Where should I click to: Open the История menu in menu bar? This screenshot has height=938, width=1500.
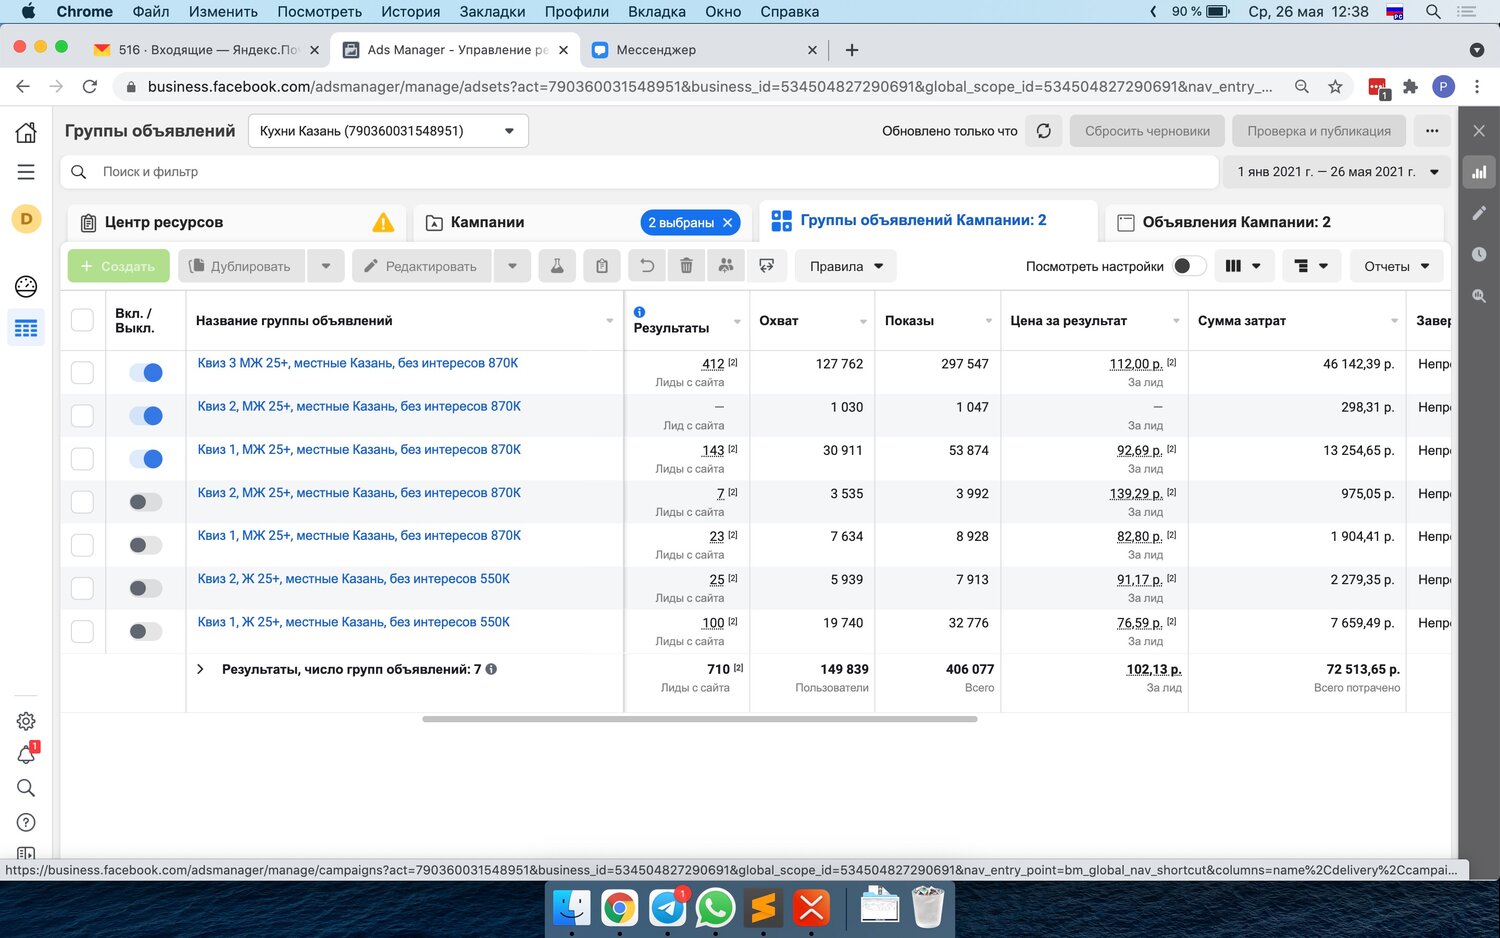pos(410,12)
